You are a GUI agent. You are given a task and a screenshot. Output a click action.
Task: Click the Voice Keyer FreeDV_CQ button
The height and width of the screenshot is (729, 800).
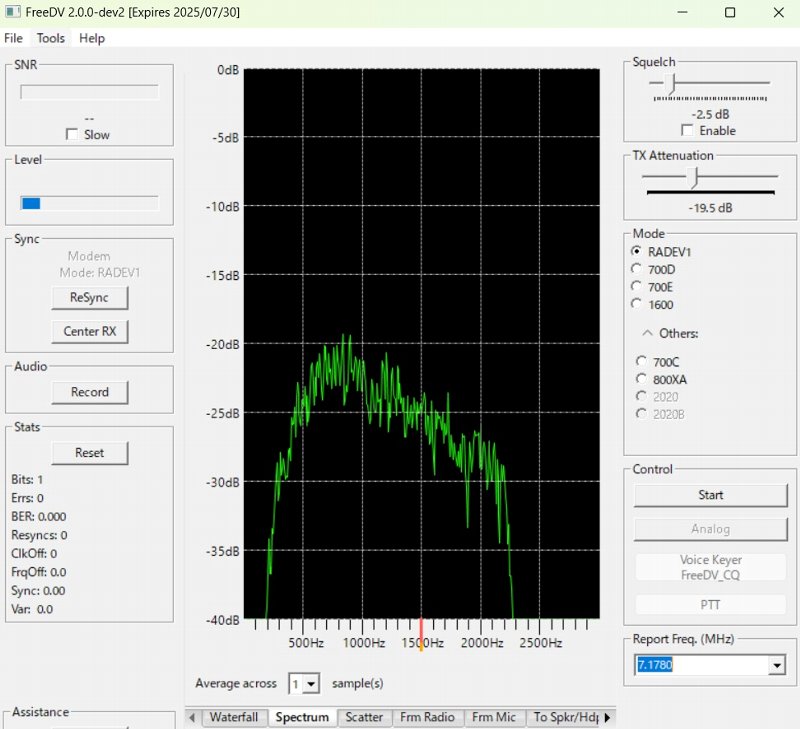click(710, 567)
